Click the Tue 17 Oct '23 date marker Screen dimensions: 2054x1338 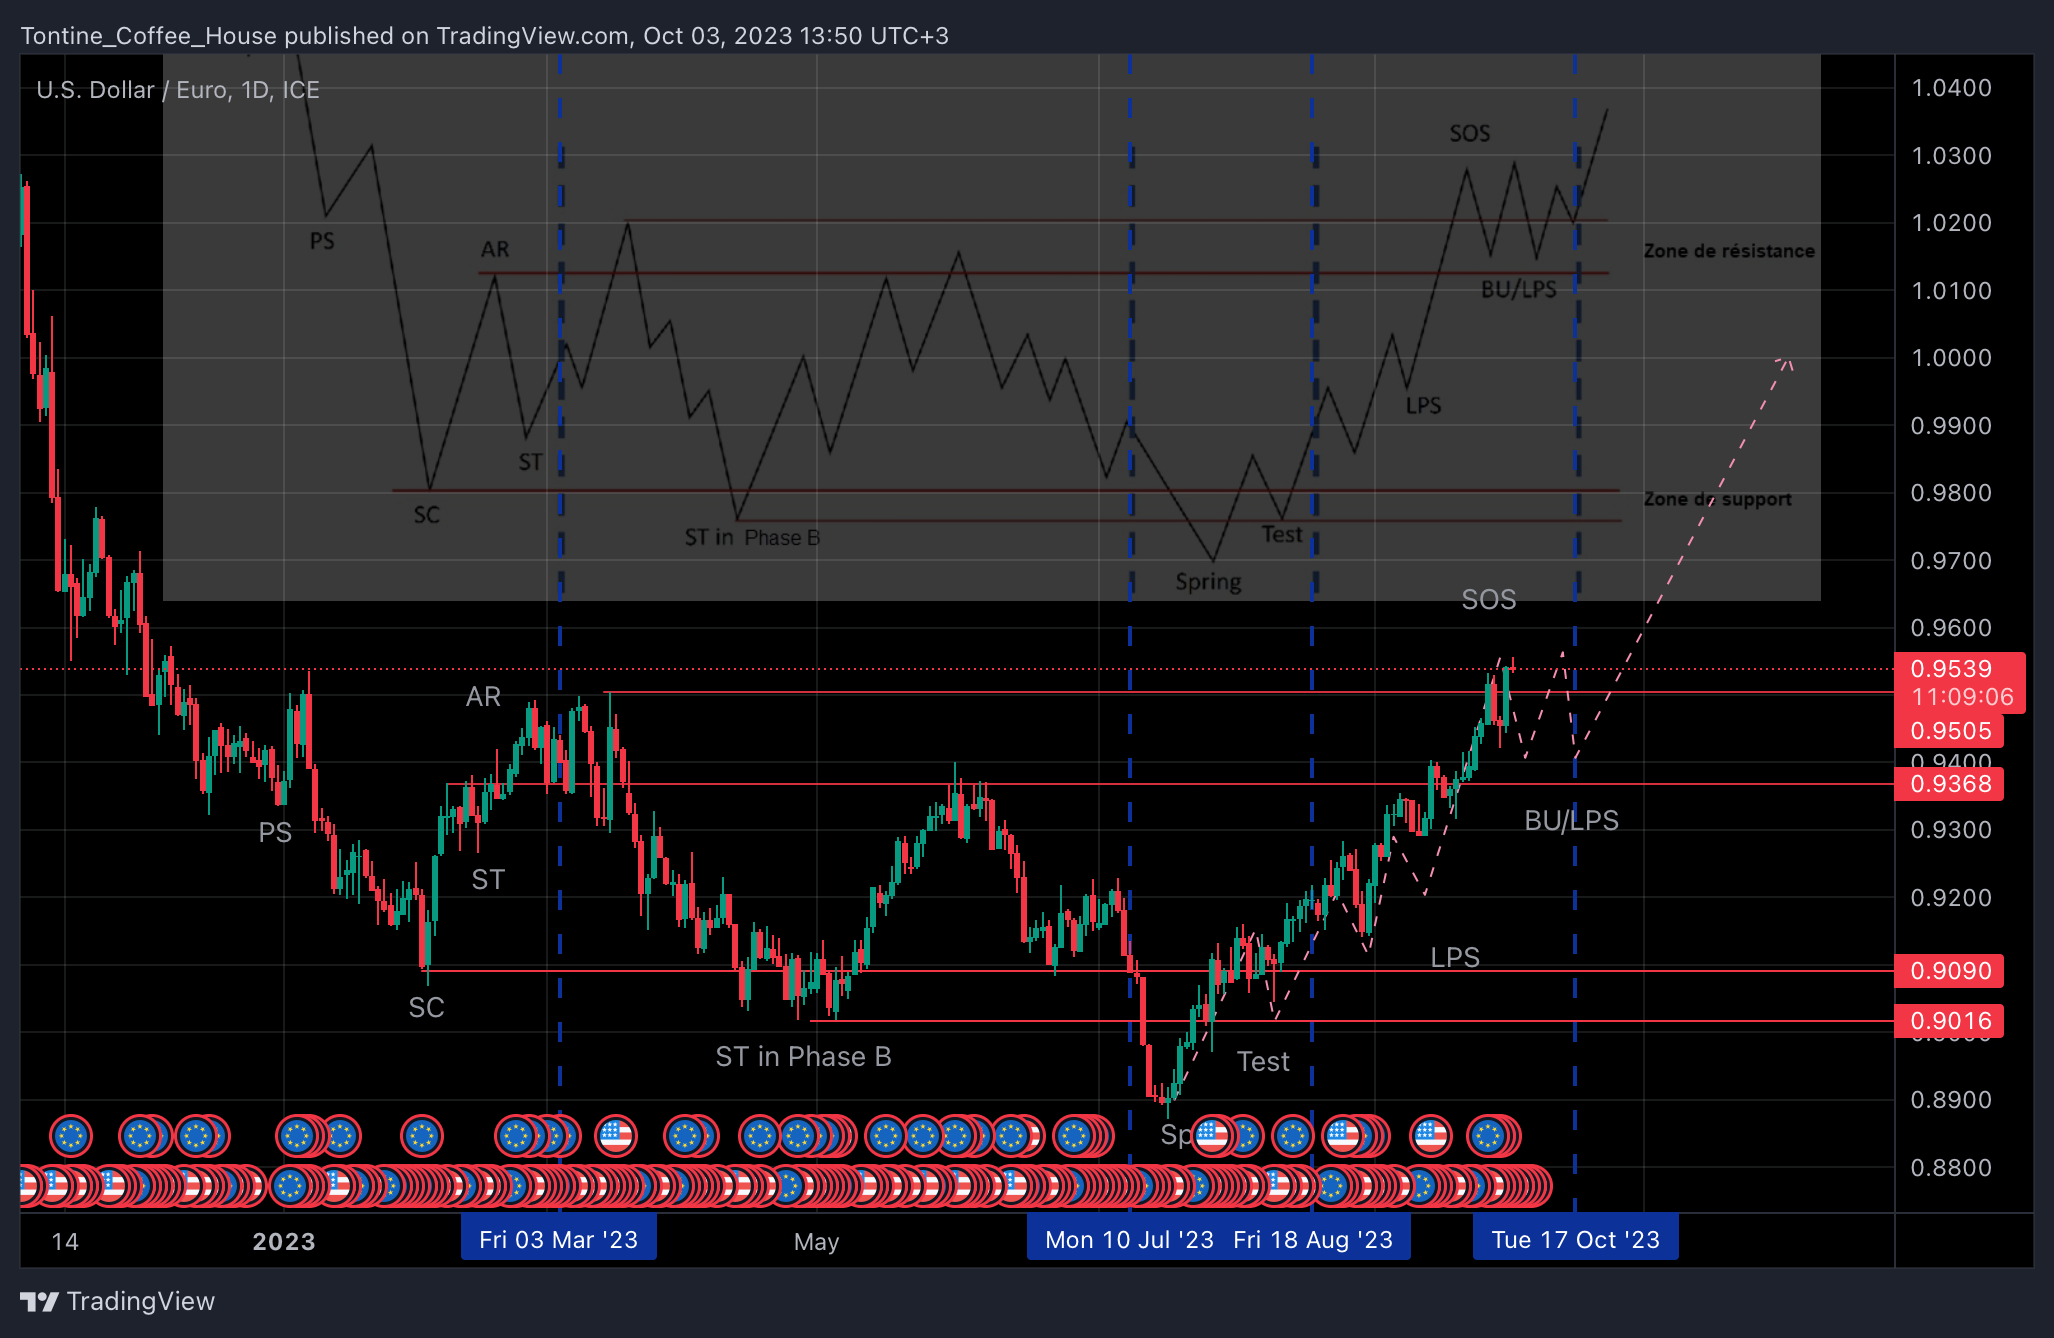click(x=1575, y=1239)
